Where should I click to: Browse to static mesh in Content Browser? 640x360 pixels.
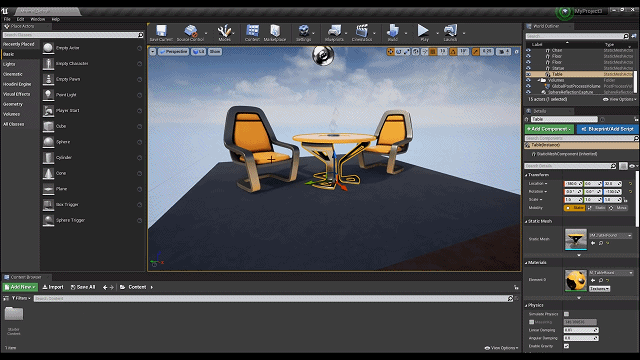(x=601, y=243)
